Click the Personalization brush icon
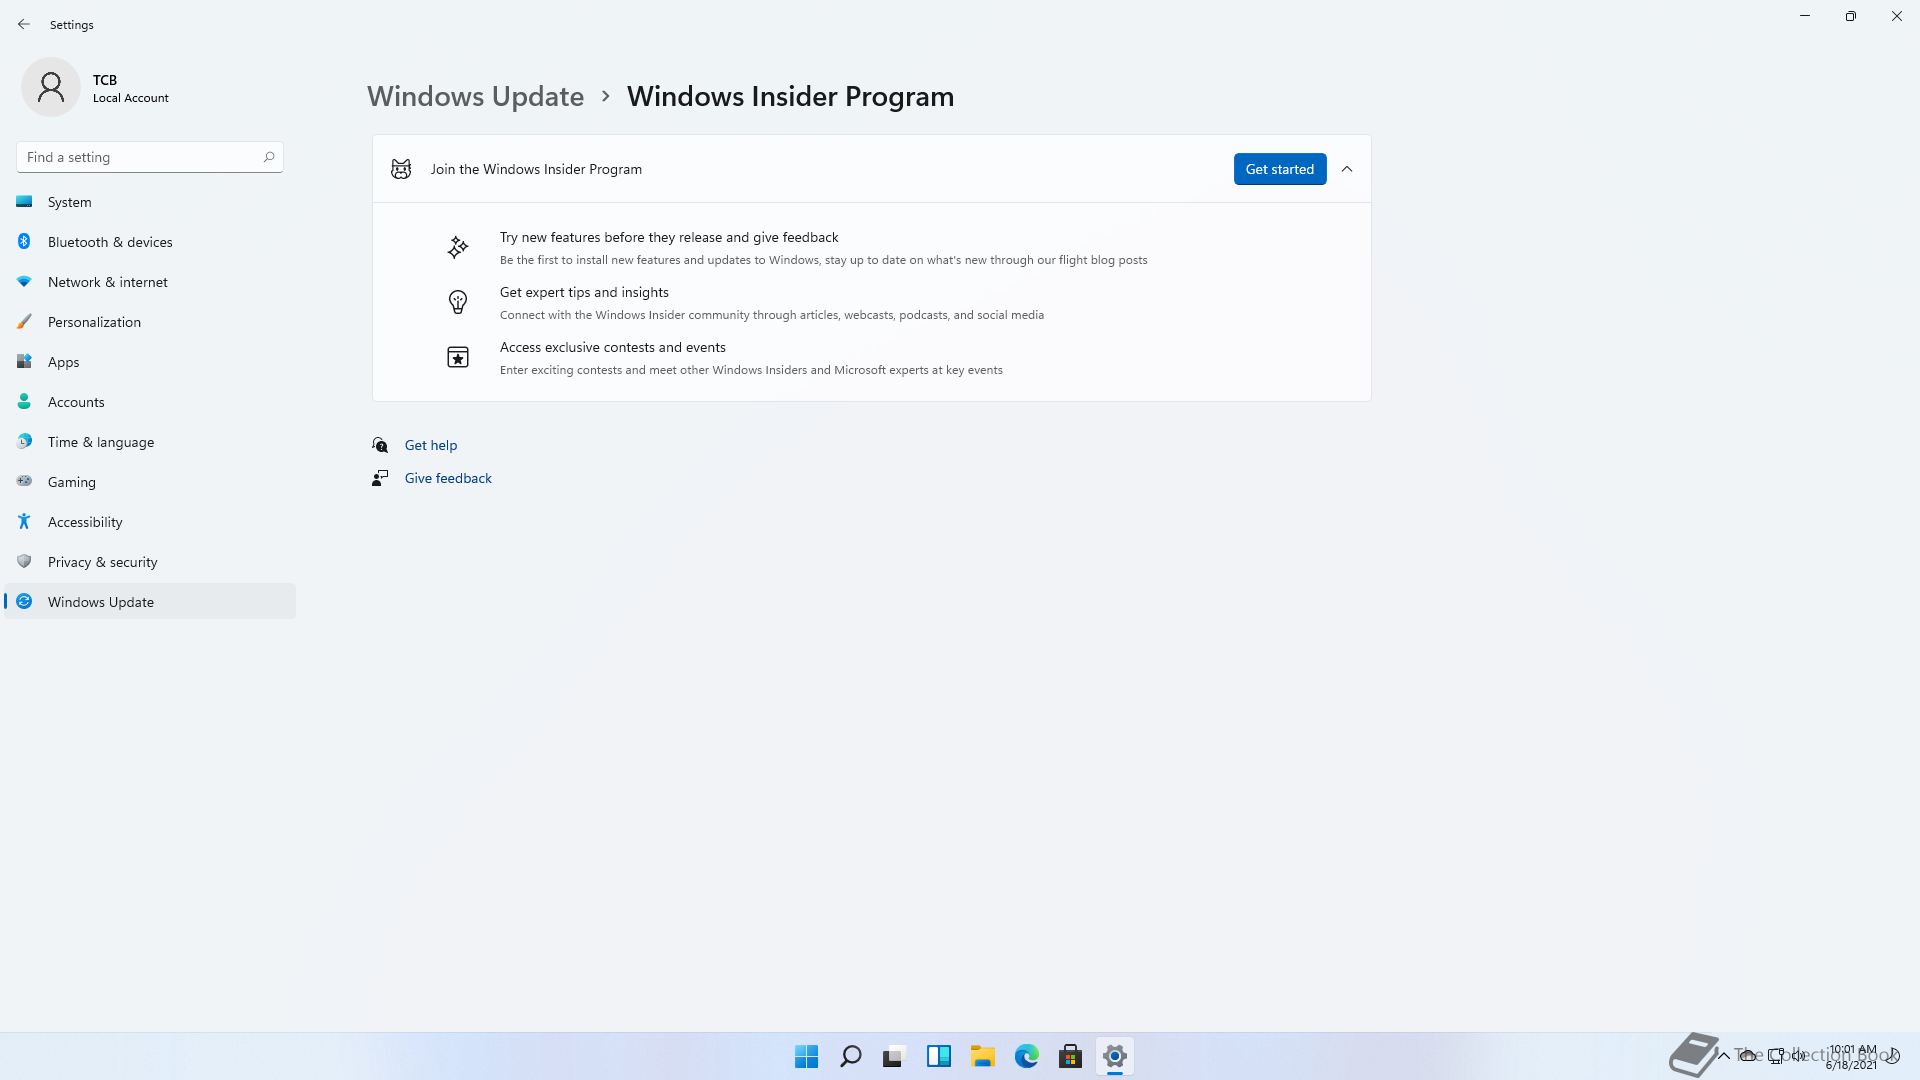The height and width of the screenshot is (1080, 1920). [24, 321]
